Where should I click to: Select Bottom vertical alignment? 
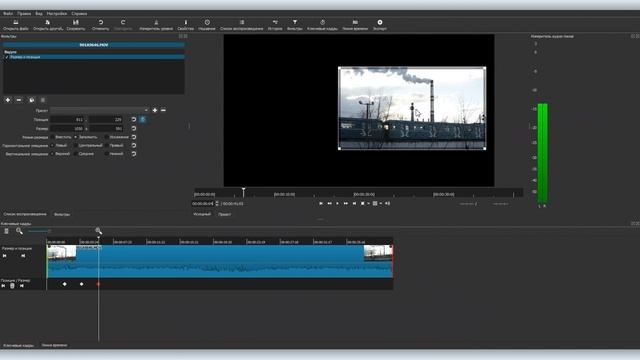coord(107,154)
